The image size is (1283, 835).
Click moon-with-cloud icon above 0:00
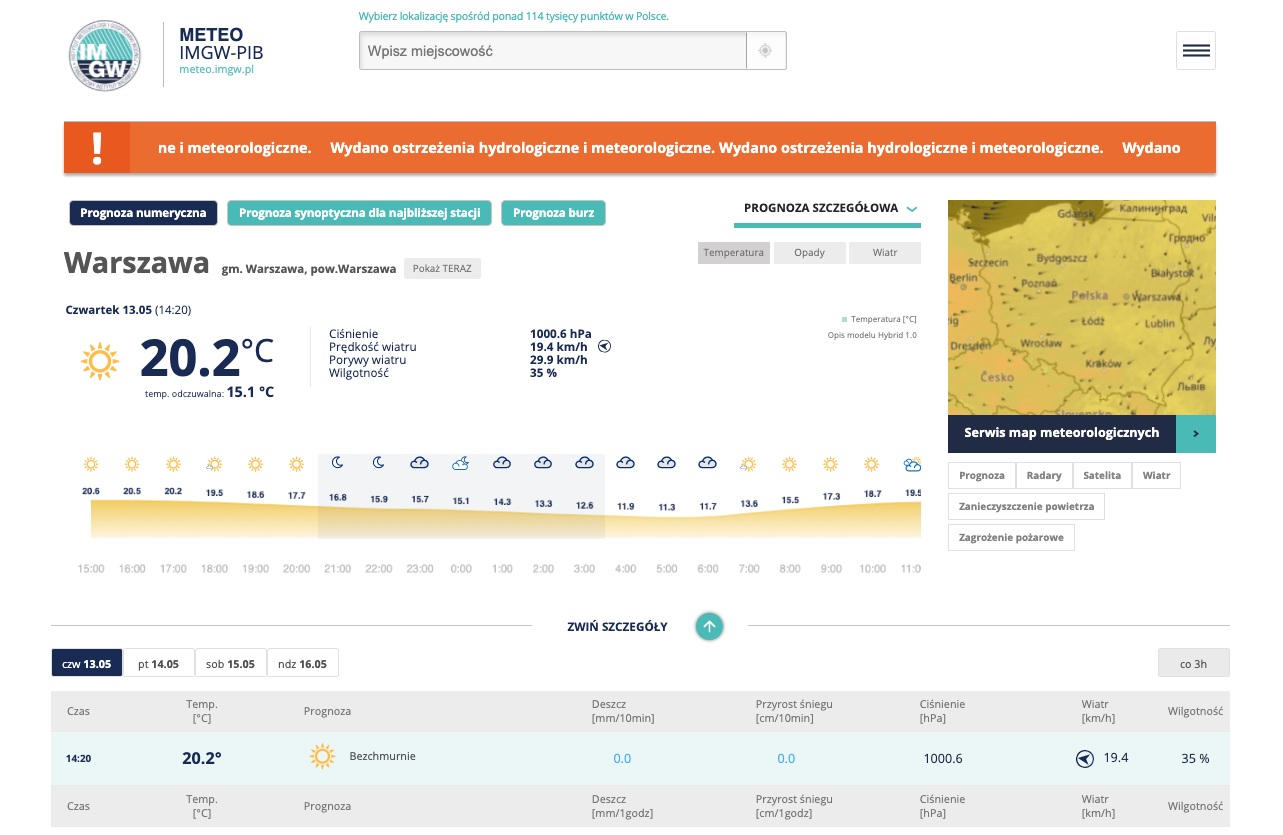click(x=461, y=463)
